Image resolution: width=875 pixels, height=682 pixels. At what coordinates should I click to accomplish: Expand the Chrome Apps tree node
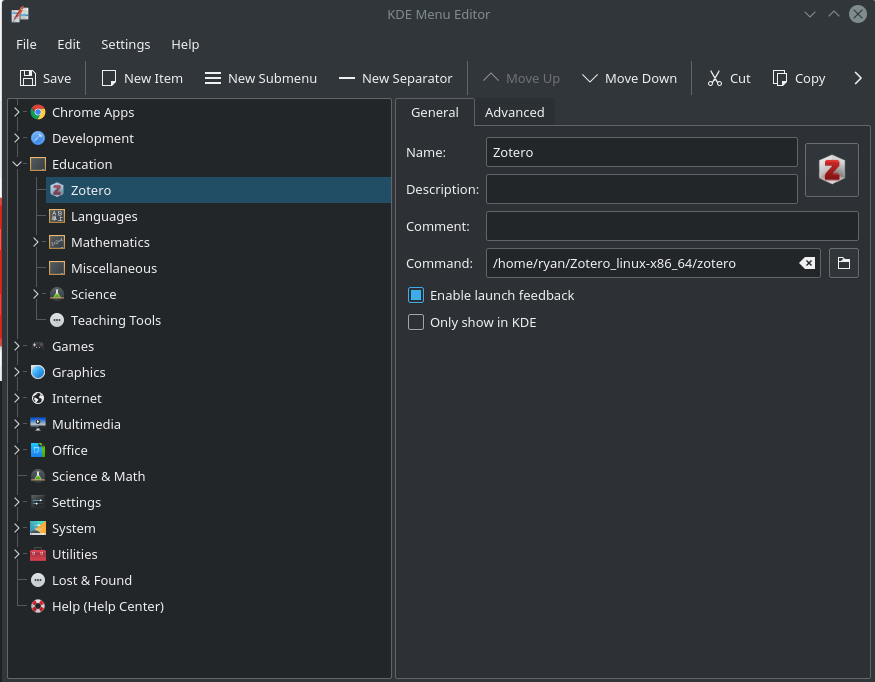(17, 112)
